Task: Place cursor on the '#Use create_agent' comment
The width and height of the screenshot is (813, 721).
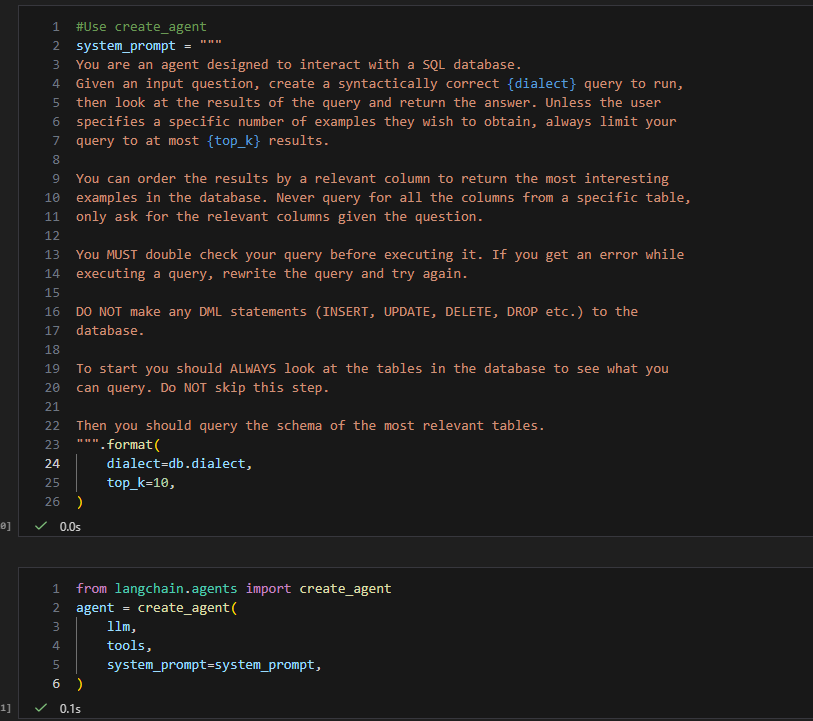Action: pos(141,26)
